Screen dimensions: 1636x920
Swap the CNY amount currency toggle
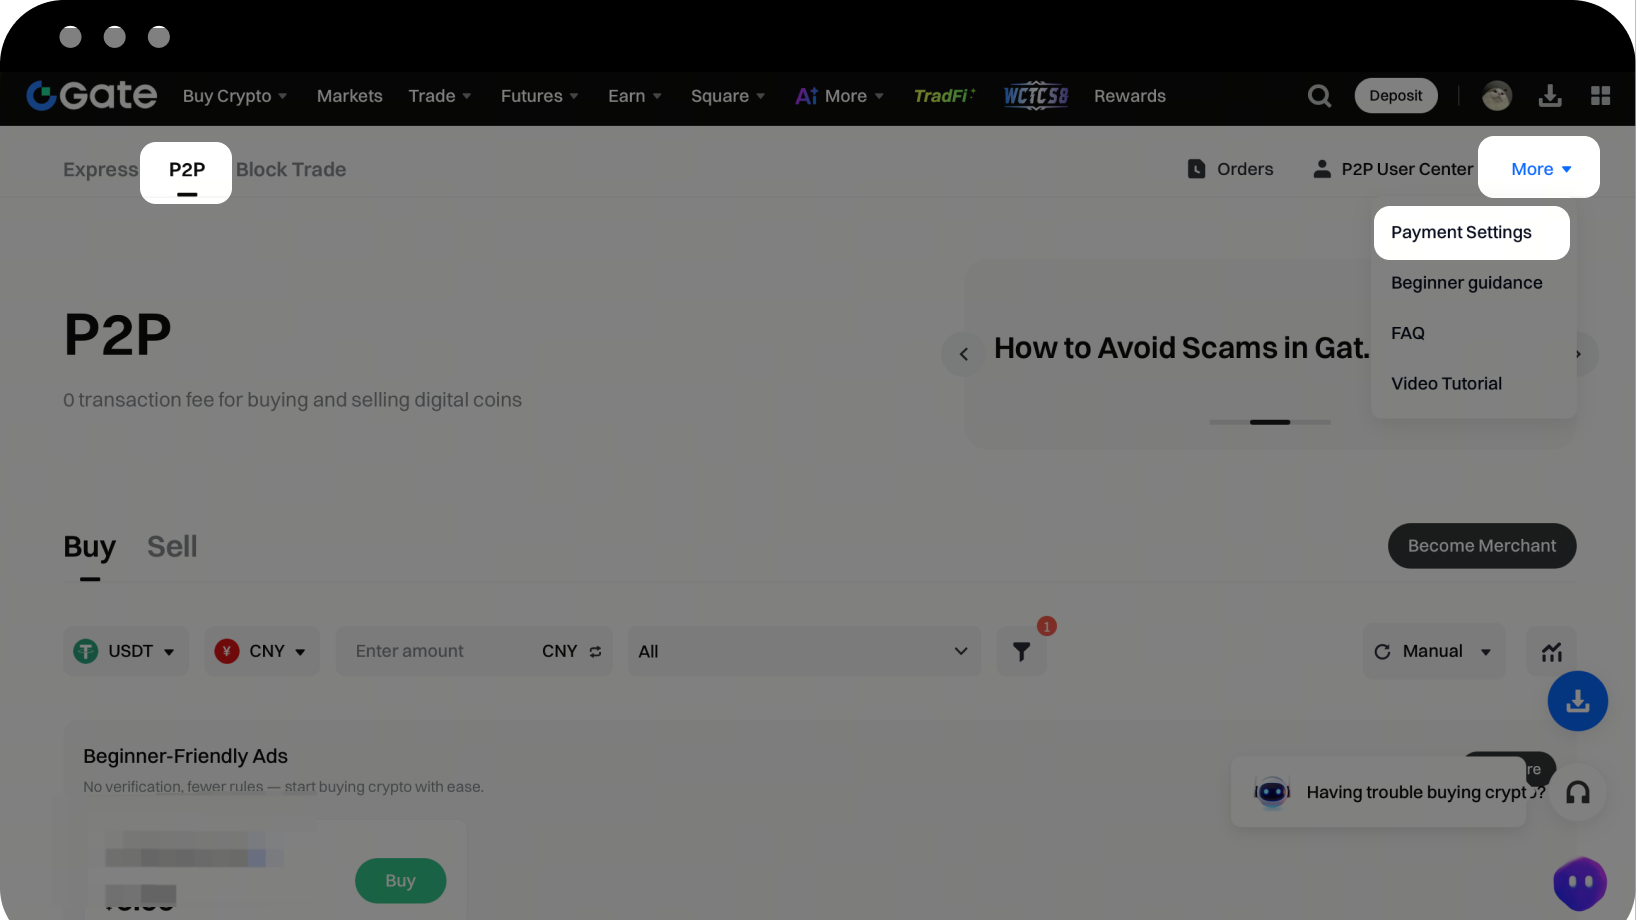tap(595, 652)
